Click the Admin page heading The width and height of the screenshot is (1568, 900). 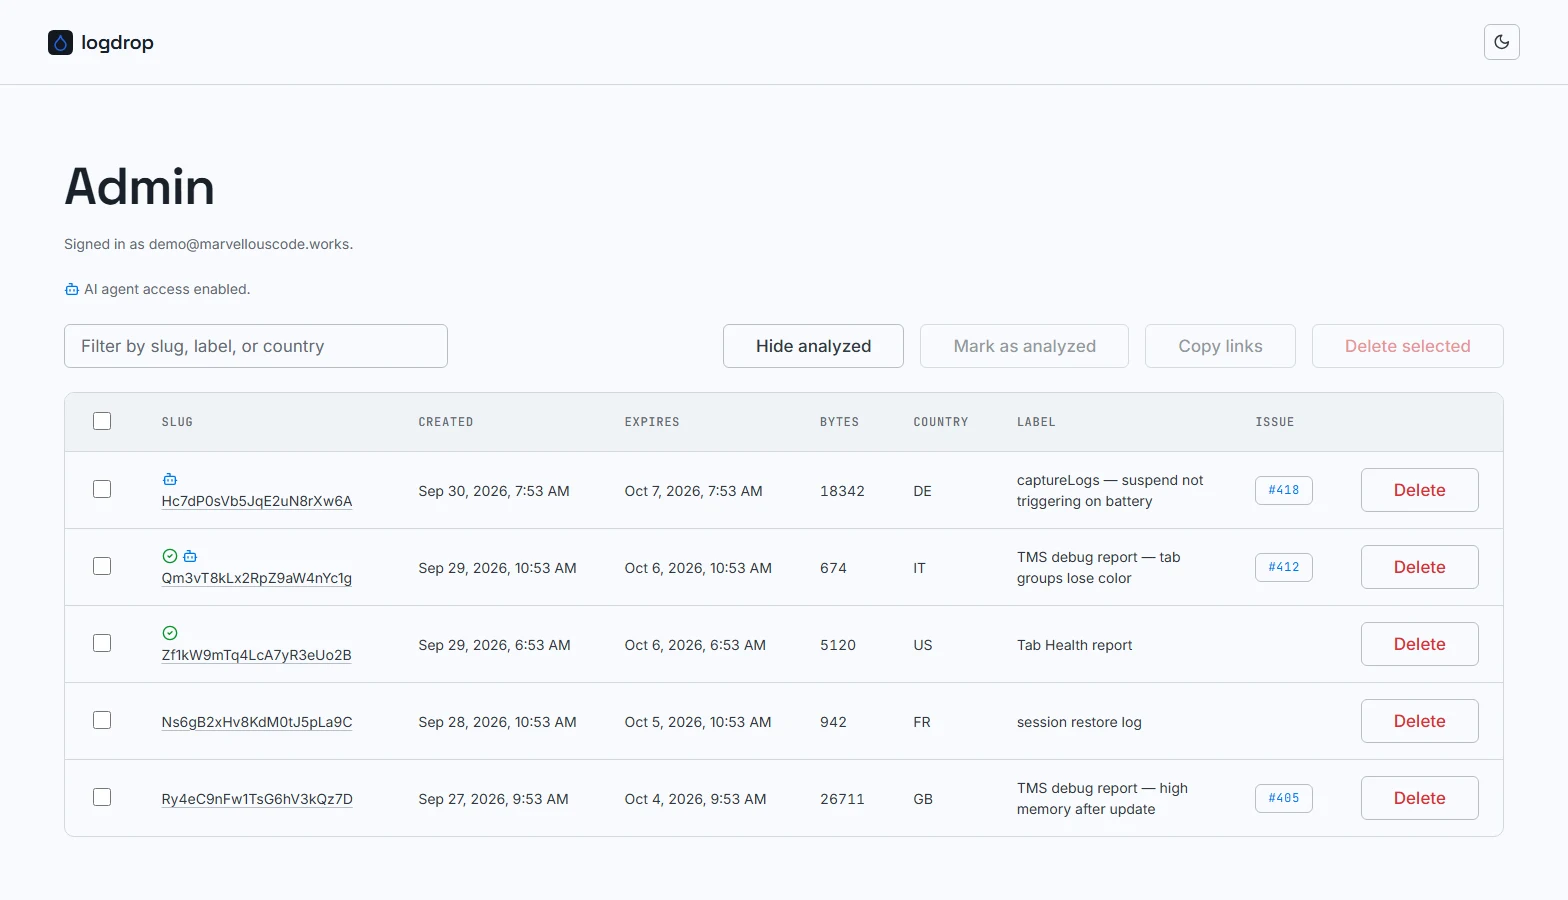[x=139, y=187]
